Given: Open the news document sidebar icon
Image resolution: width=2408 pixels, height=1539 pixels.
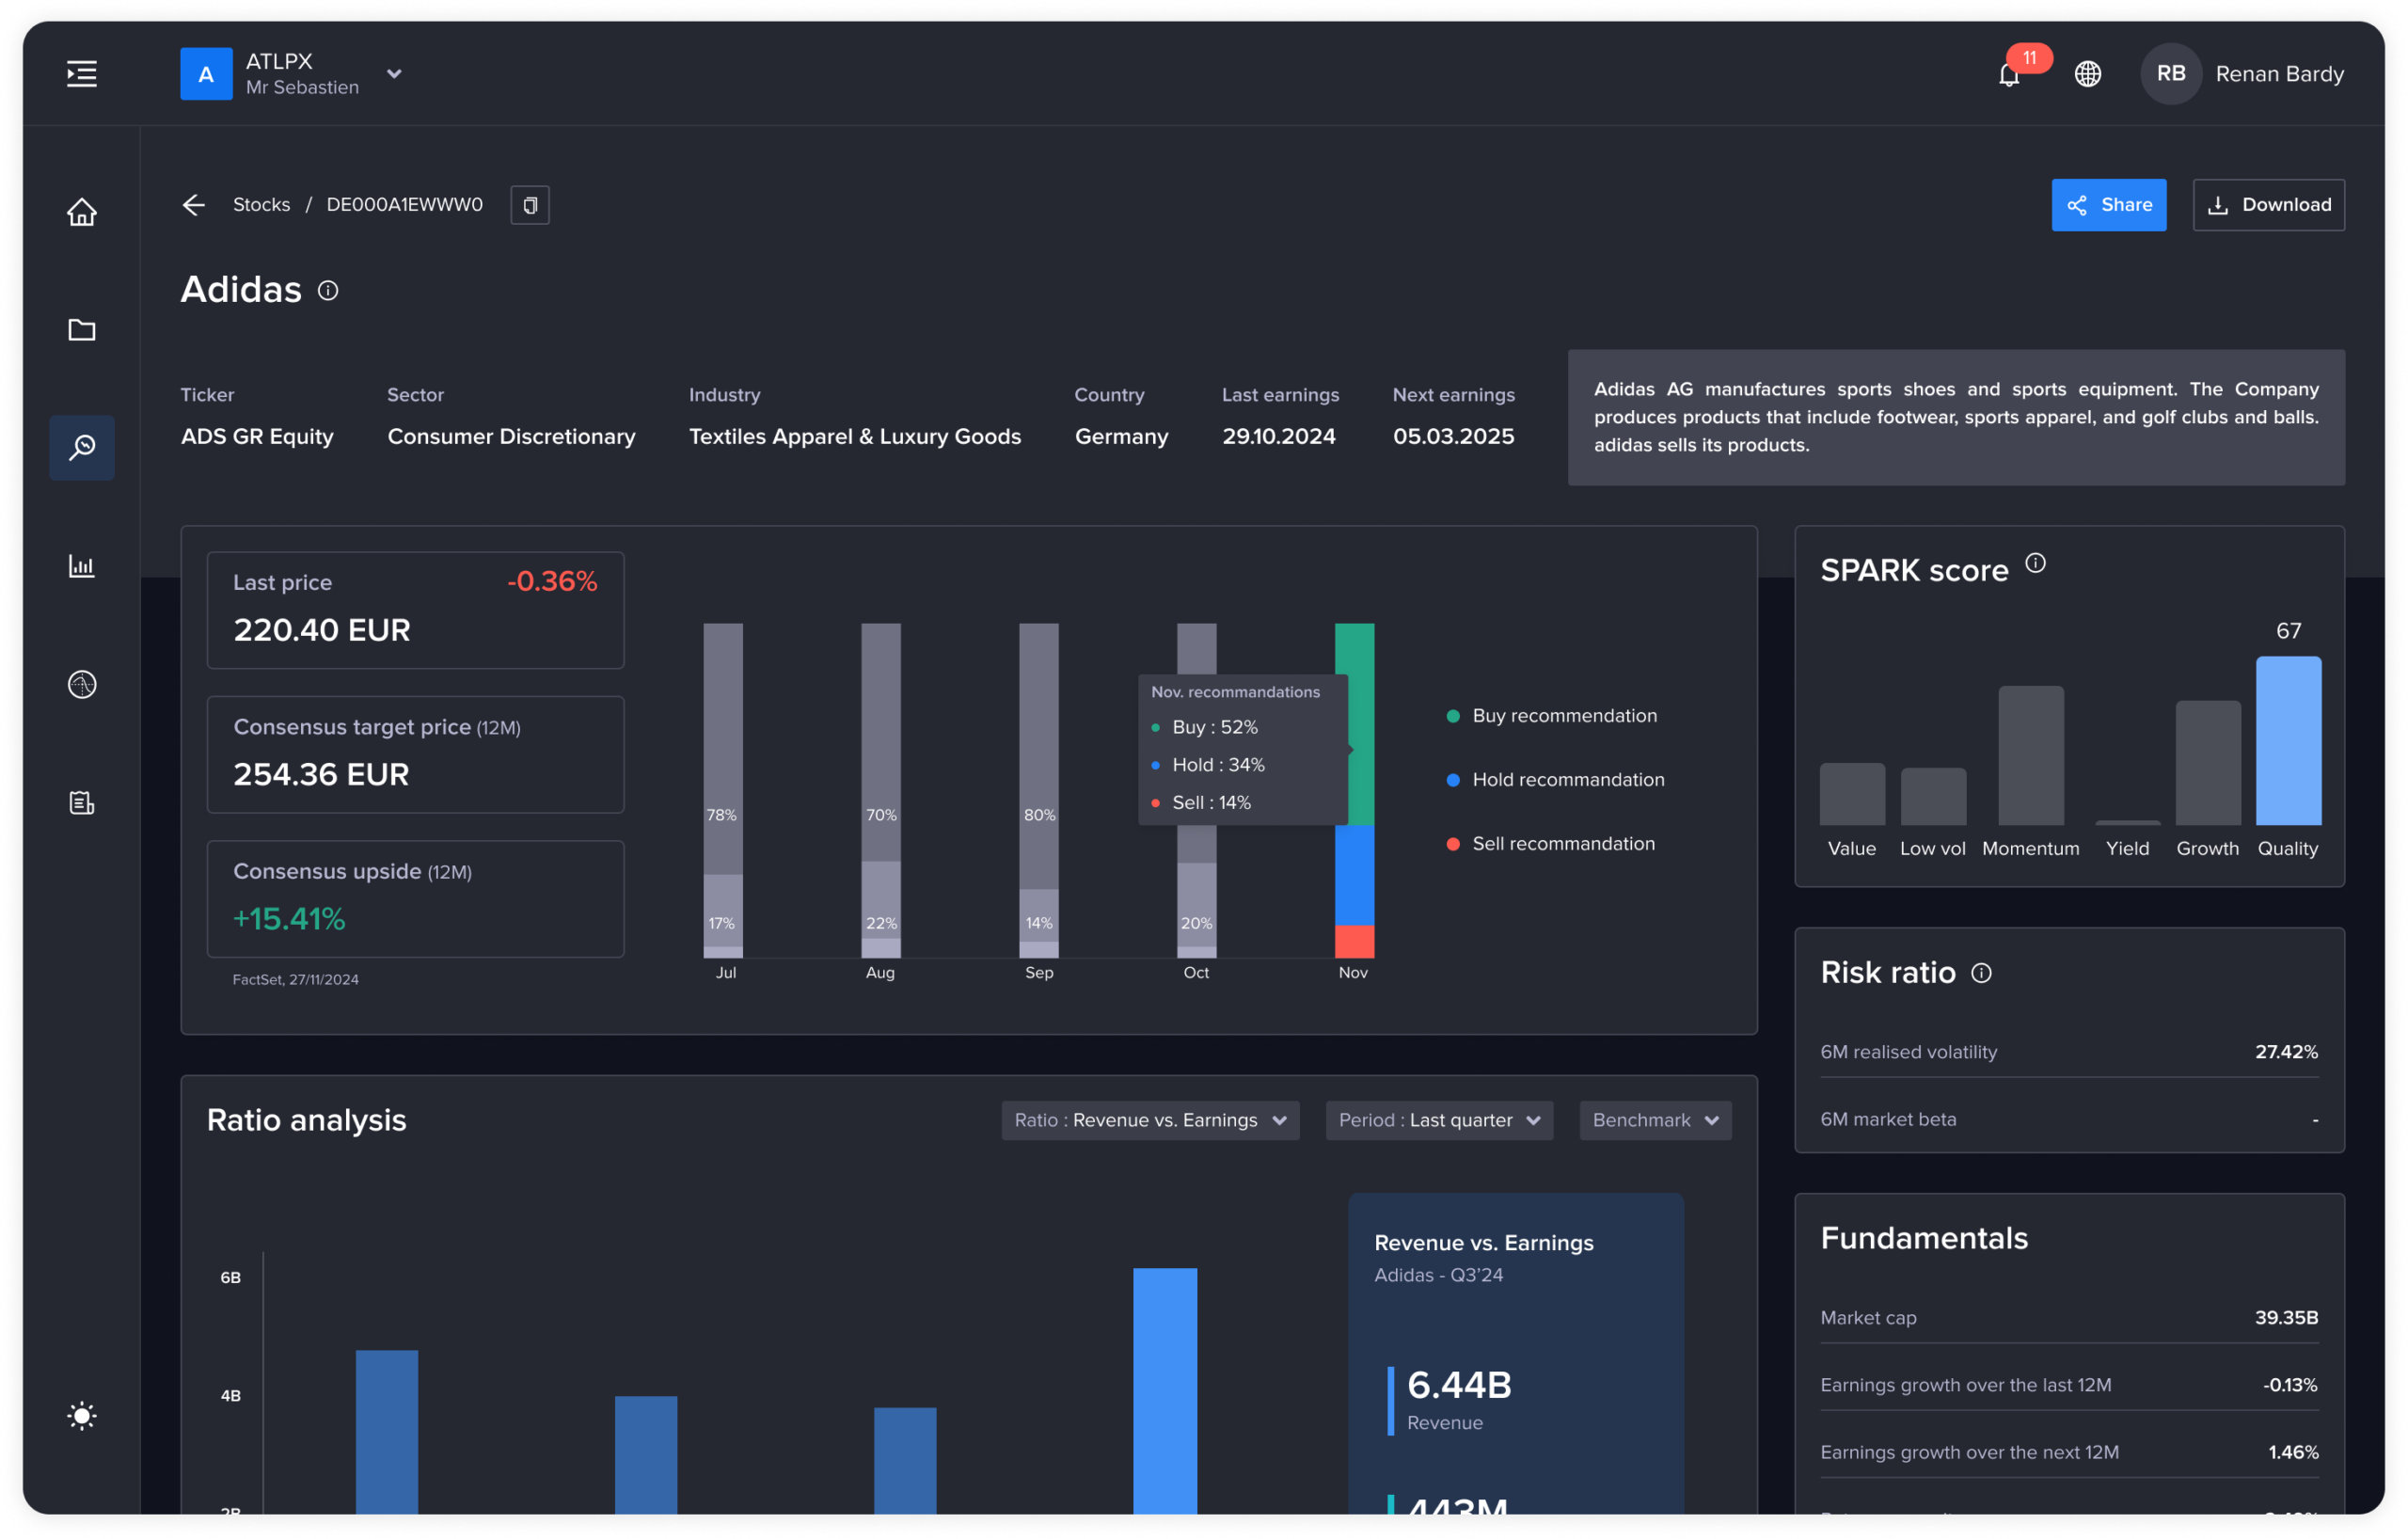Looking at the screenshot, I should coord(82,802).
